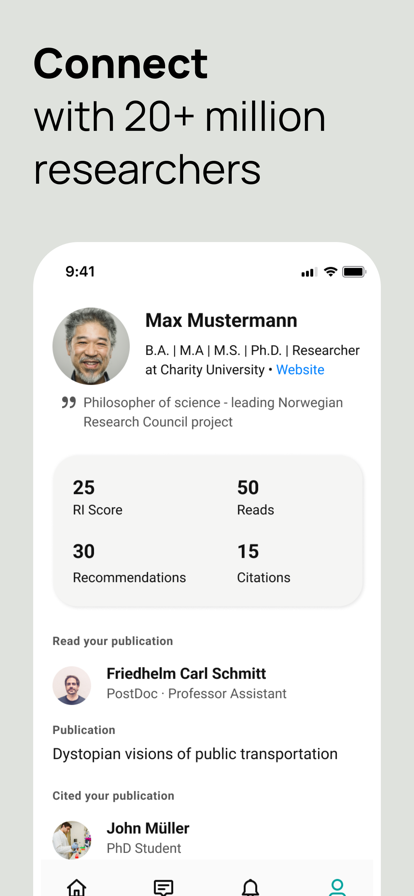View the 15 Citations stat
The height and width of the screenshot is (896, 414).
pos(264,563)
